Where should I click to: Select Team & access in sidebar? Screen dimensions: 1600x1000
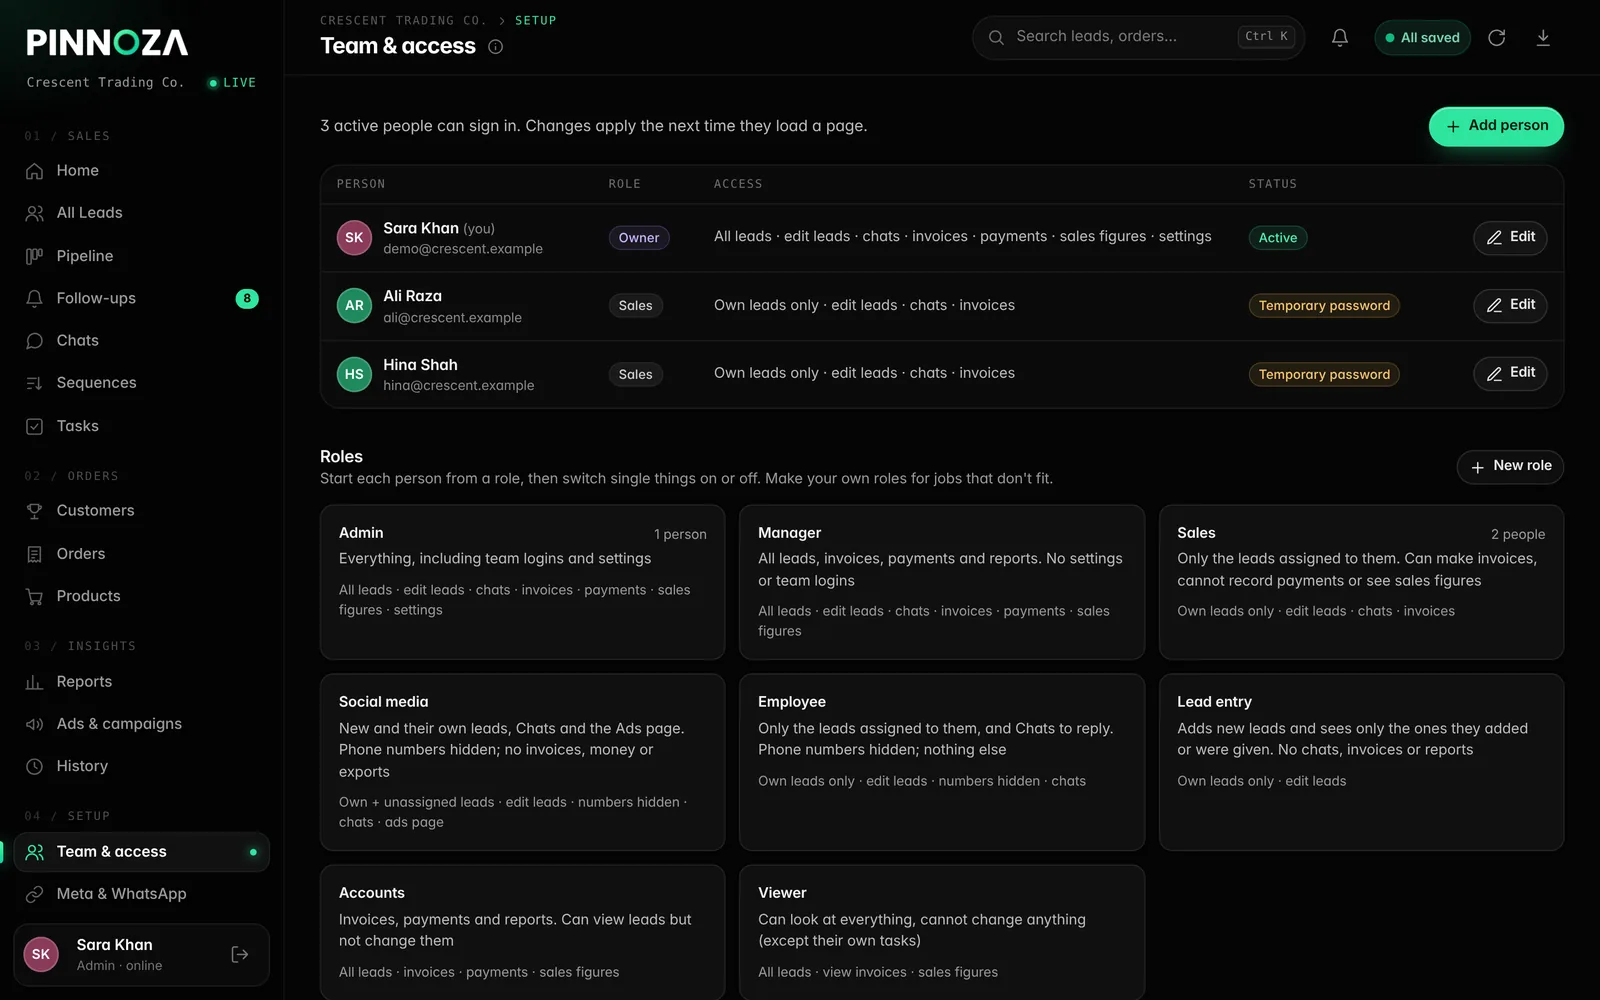pyautogui.click(x=141, y=852)
